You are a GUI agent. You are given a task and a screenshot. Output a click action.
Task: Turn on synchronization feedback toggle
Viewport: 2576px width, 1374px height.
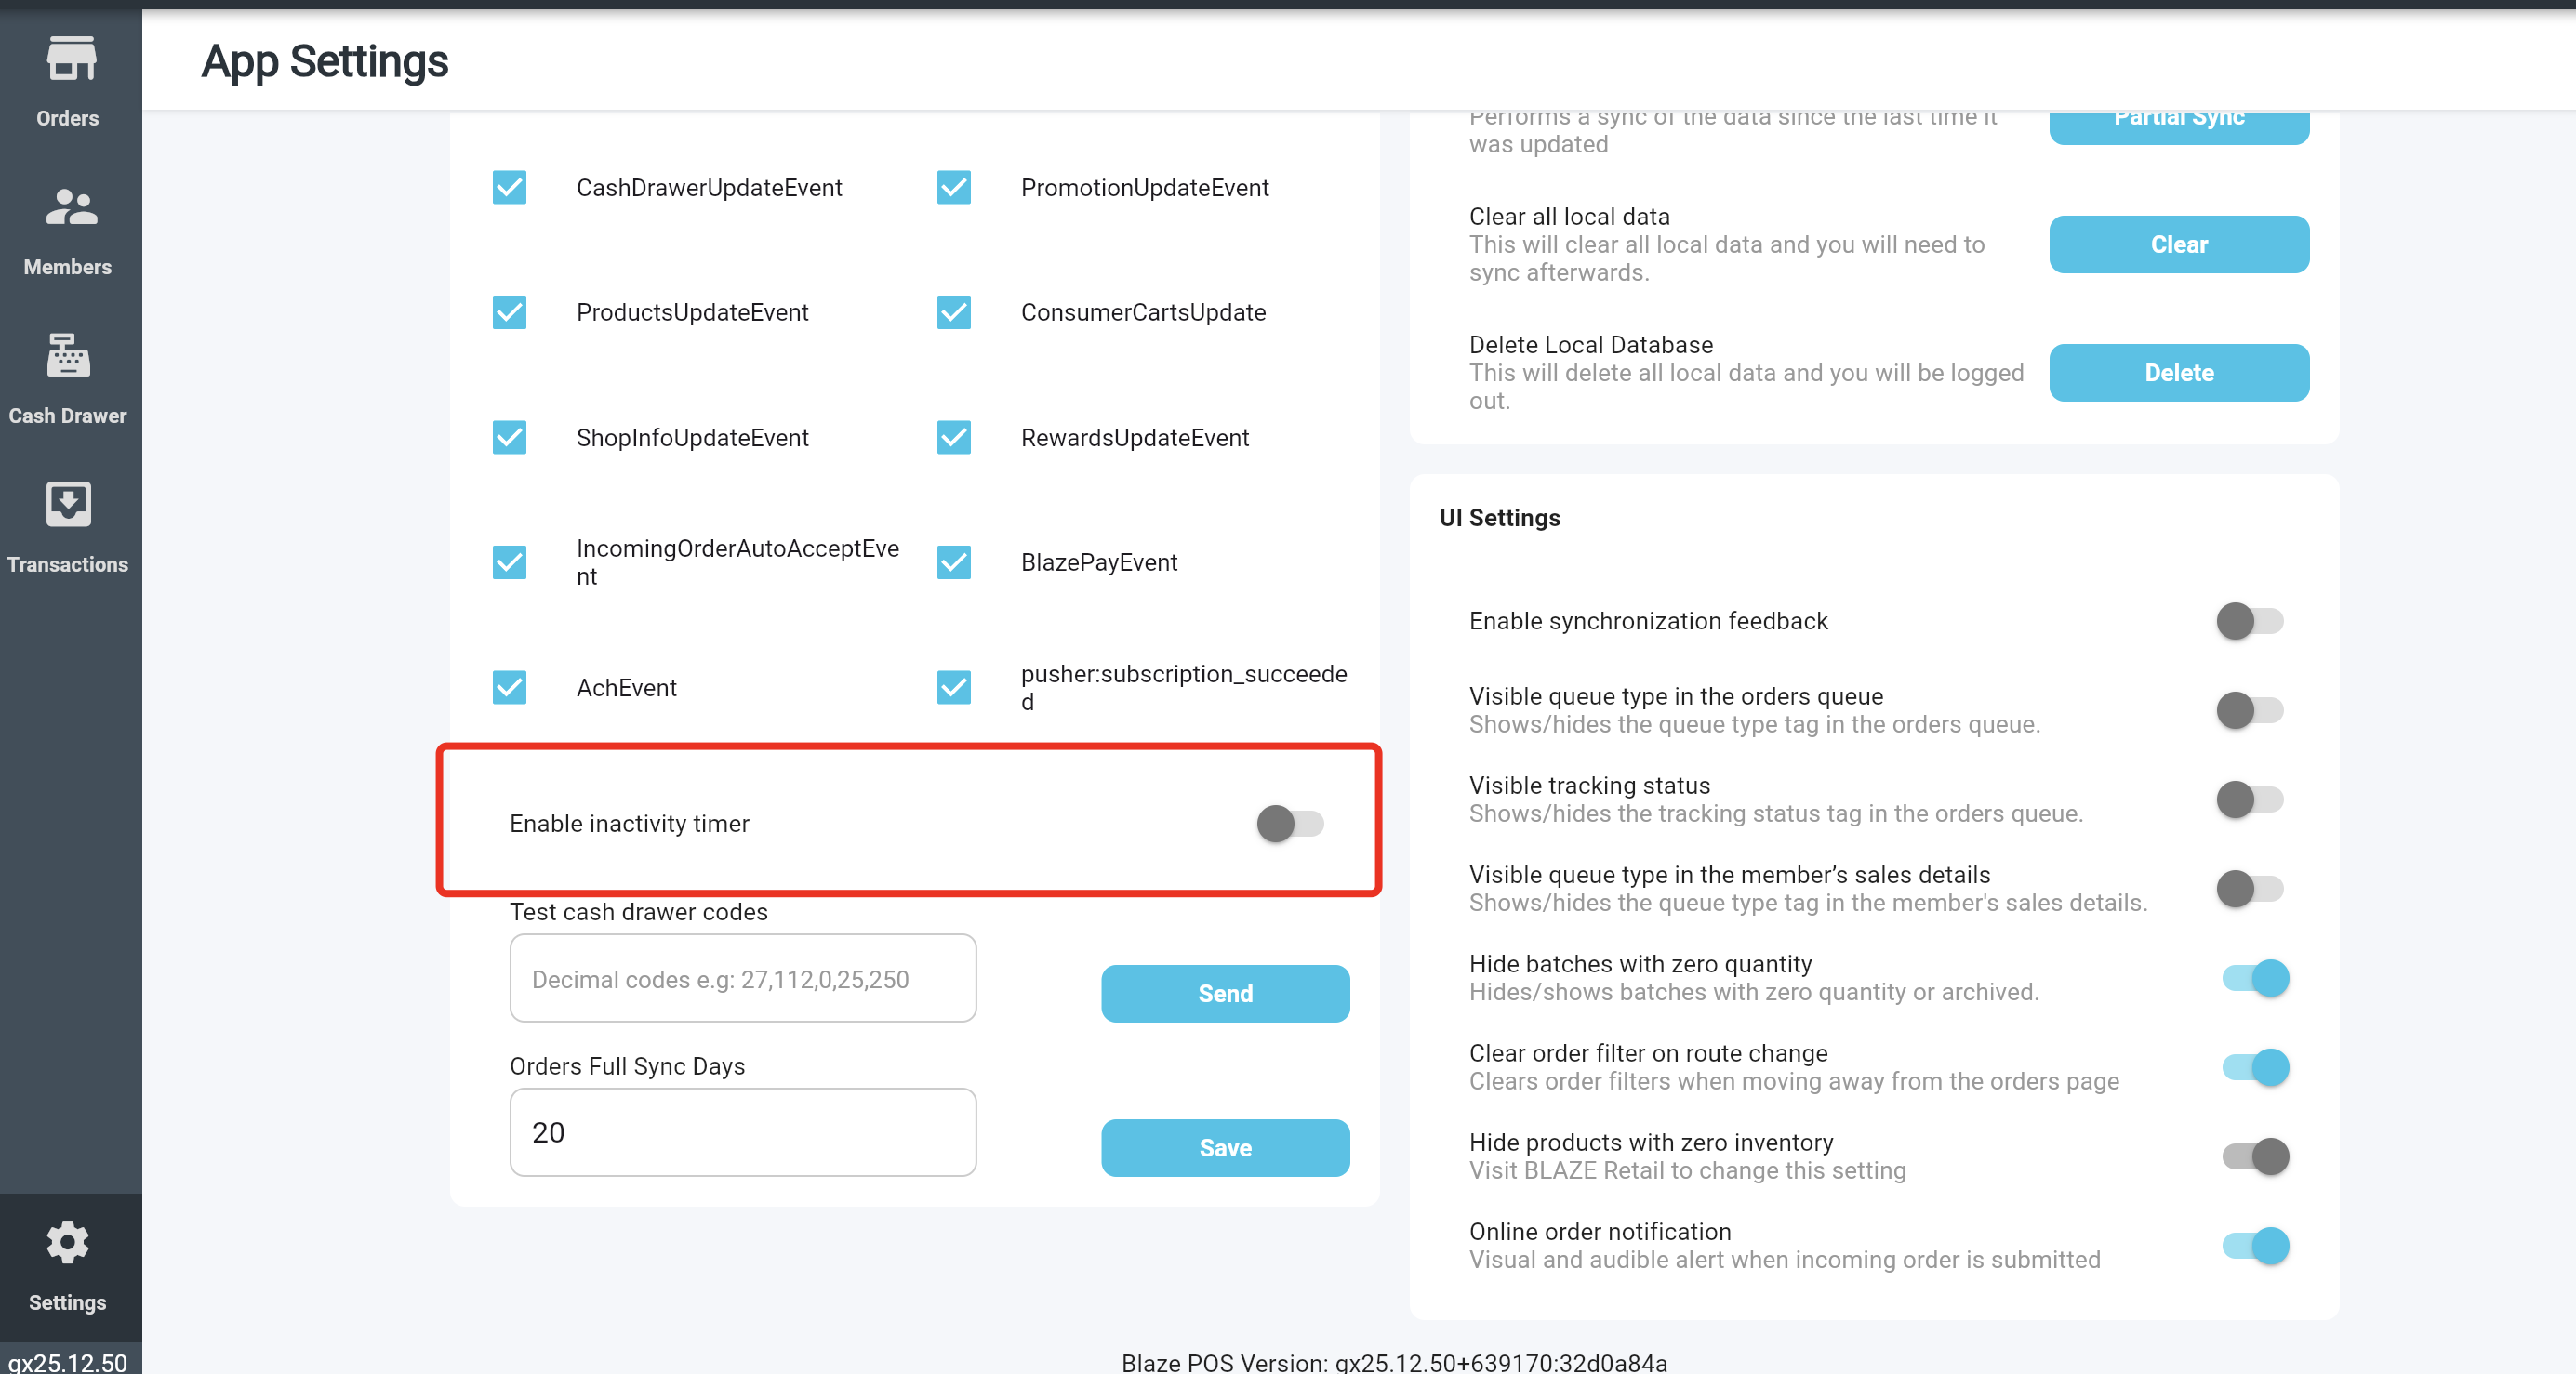click(2249, 621)
